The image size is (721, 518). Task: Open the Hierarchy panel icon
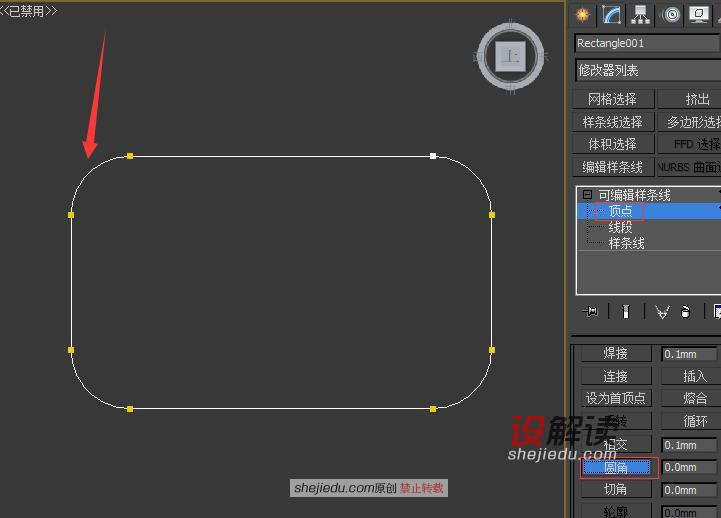click(640, 15)
